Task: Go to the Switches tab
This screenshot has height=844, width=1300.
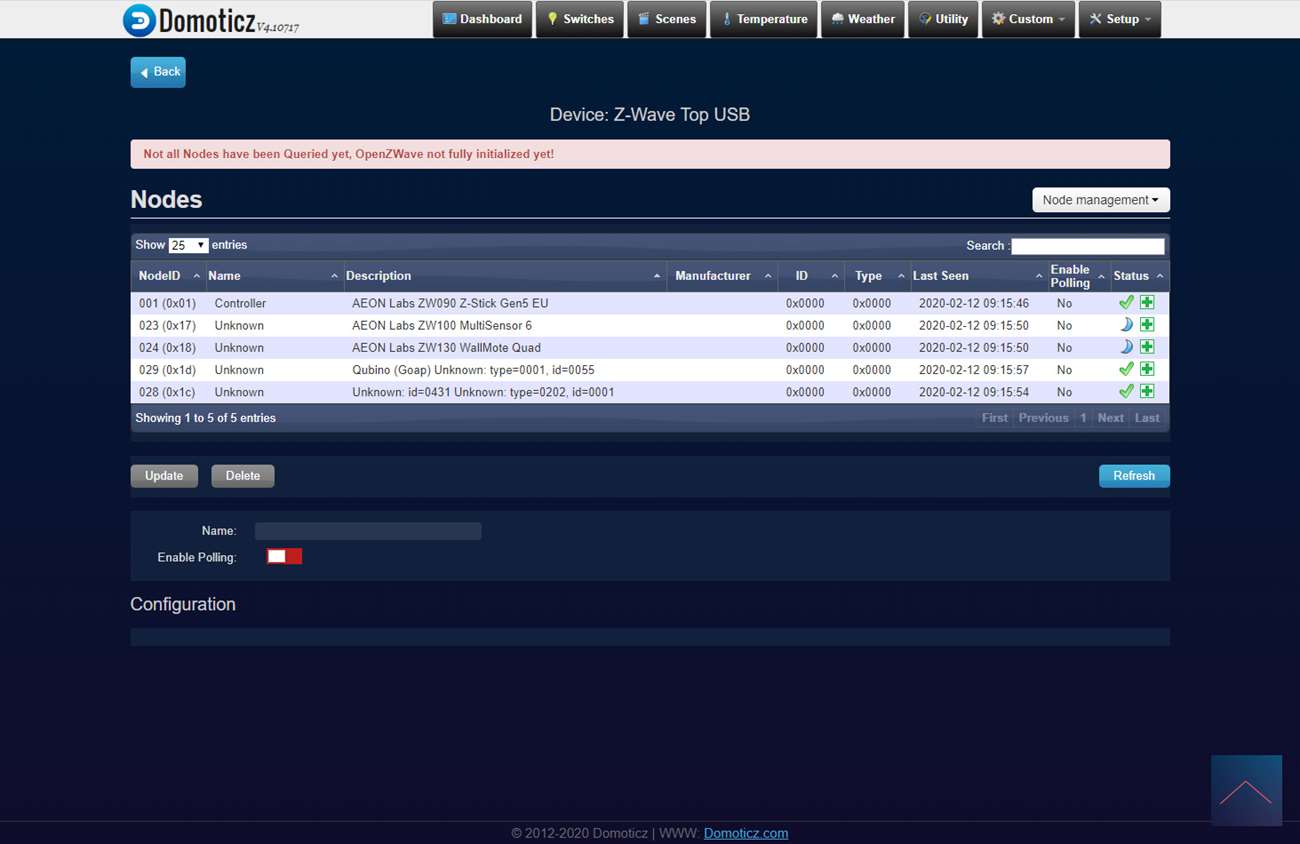Action: point(580,19)
